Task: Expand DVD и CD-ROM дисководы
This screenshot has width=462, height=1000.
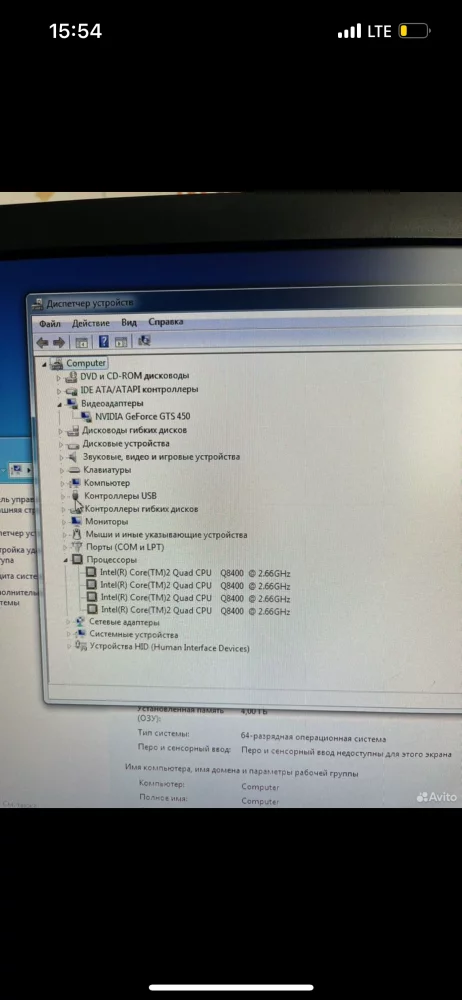Action: tap(59, 377)
